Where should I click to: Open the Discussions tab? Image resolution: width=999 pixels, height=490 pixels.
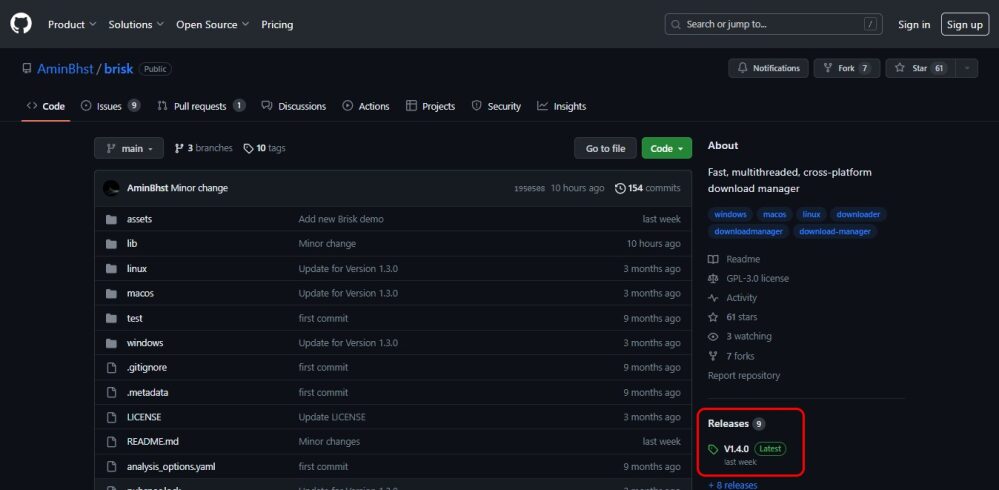click(294, 106)
